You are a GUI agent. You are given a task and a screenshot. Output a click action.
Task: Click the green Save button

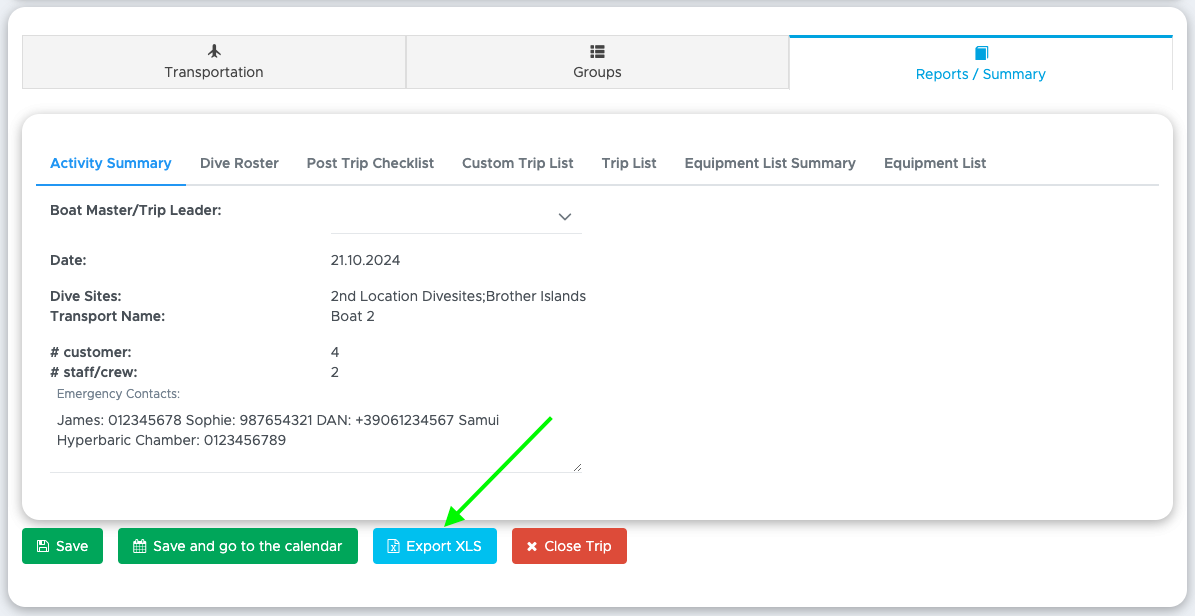click(62, 546)
